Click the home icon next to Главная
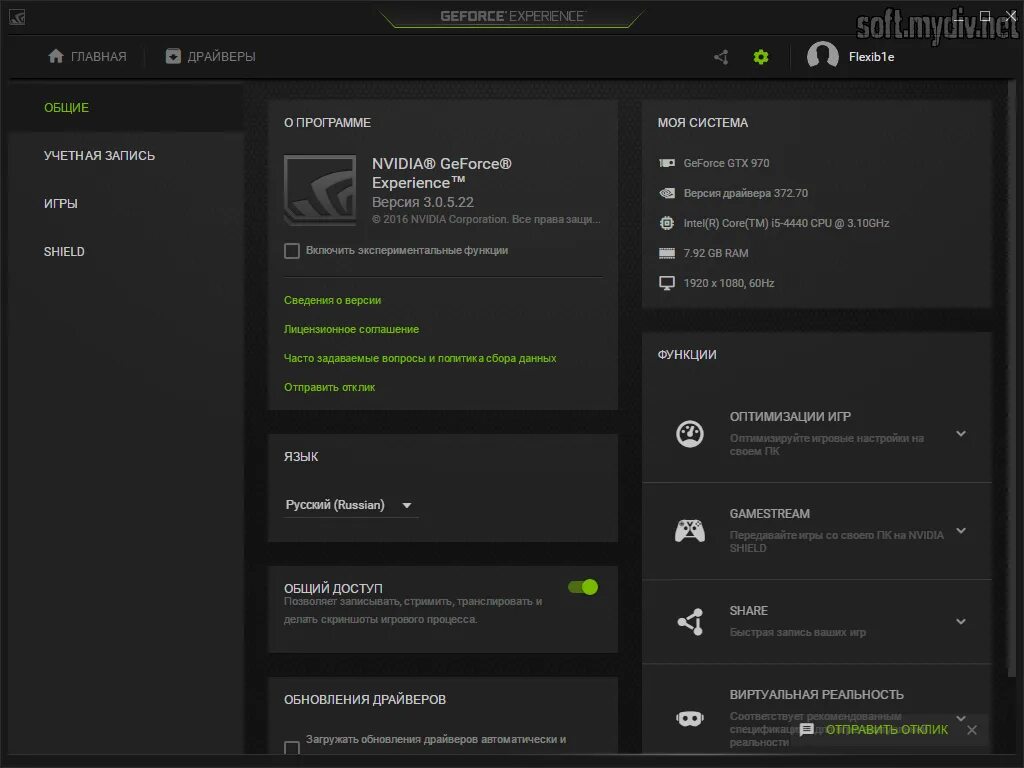The height and width of the screenshot is (768, 1024). point(56,56)
